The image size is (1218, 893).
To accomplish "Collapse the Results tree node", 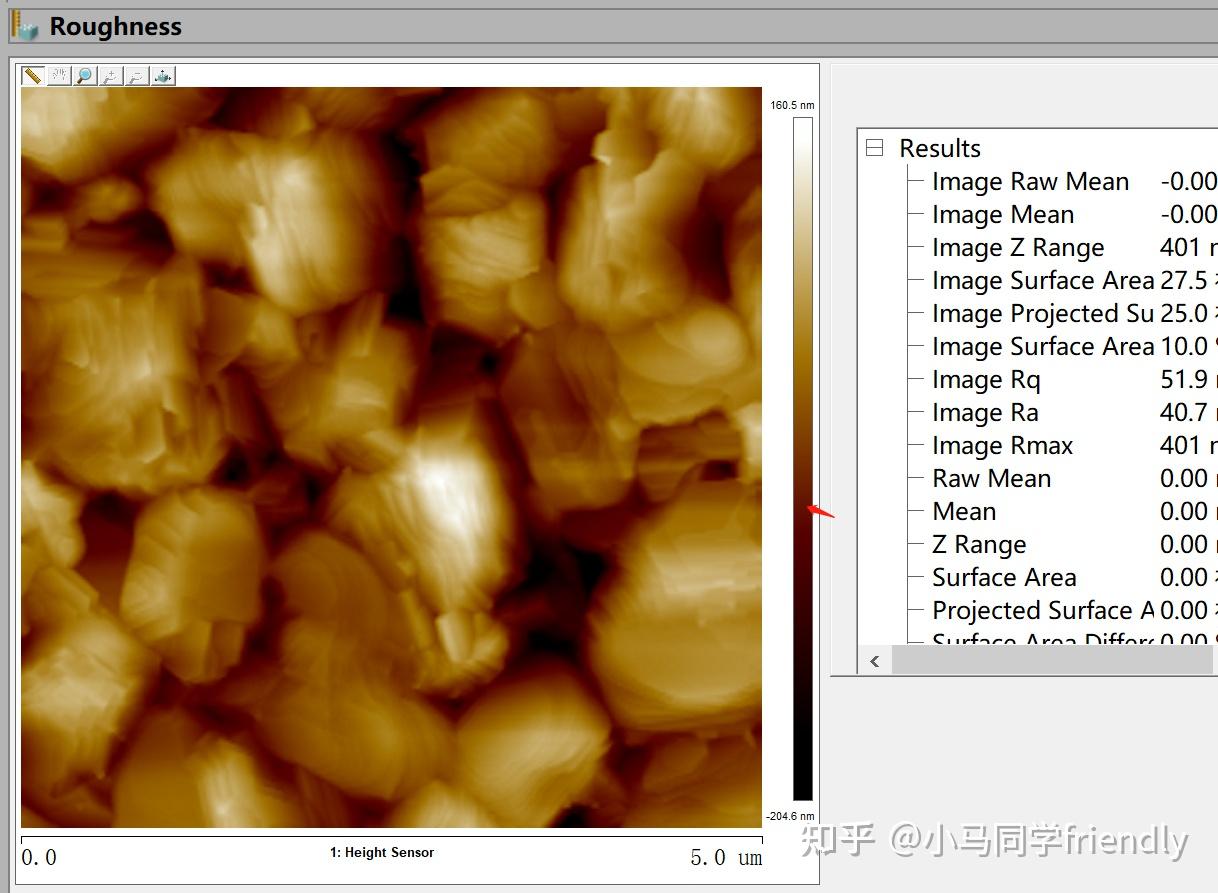I will (875, 148).
